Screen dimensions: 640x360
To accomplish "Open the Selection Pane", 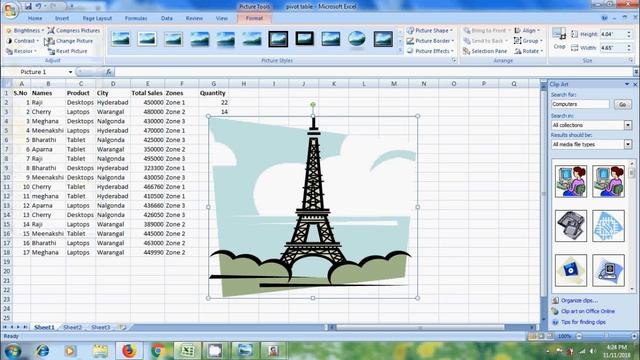I will coord(485,51).
